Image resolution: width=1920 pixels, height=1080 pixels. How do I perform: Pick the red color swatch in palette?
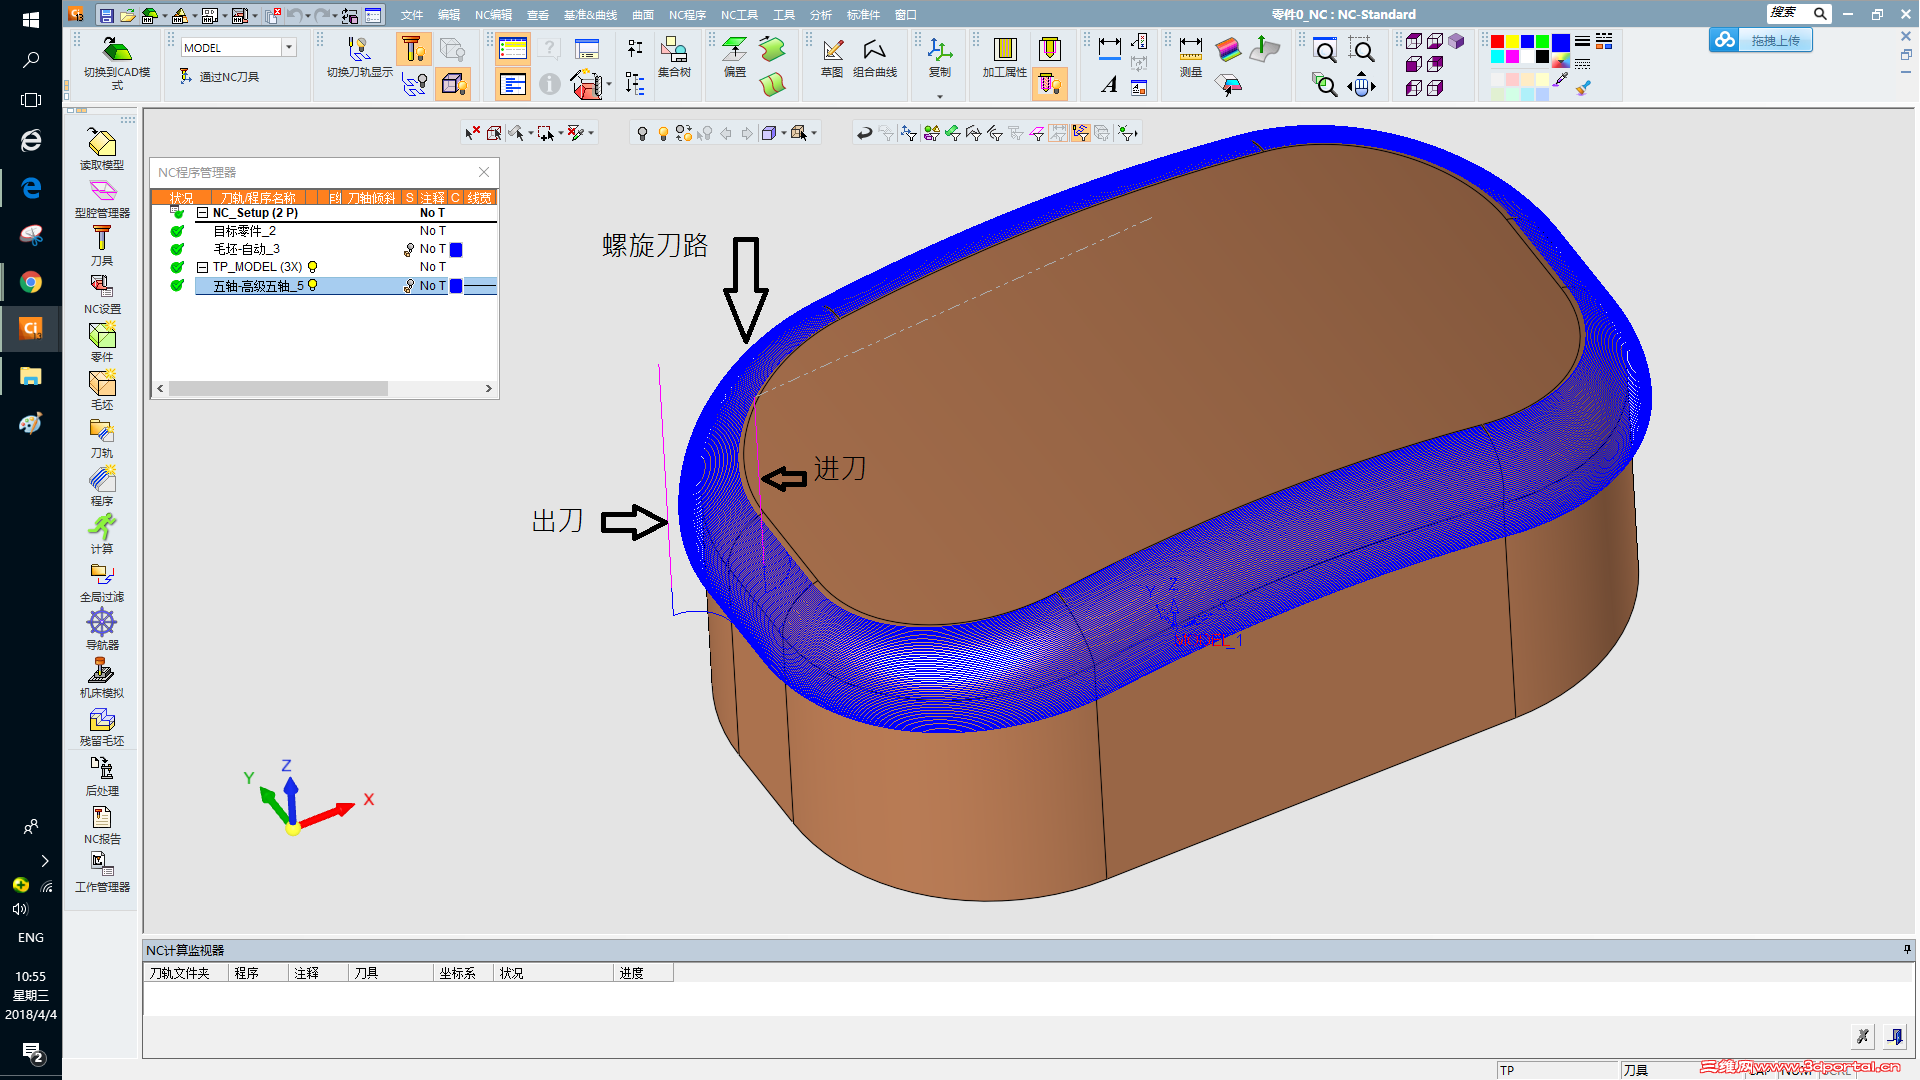point(1497,42)
